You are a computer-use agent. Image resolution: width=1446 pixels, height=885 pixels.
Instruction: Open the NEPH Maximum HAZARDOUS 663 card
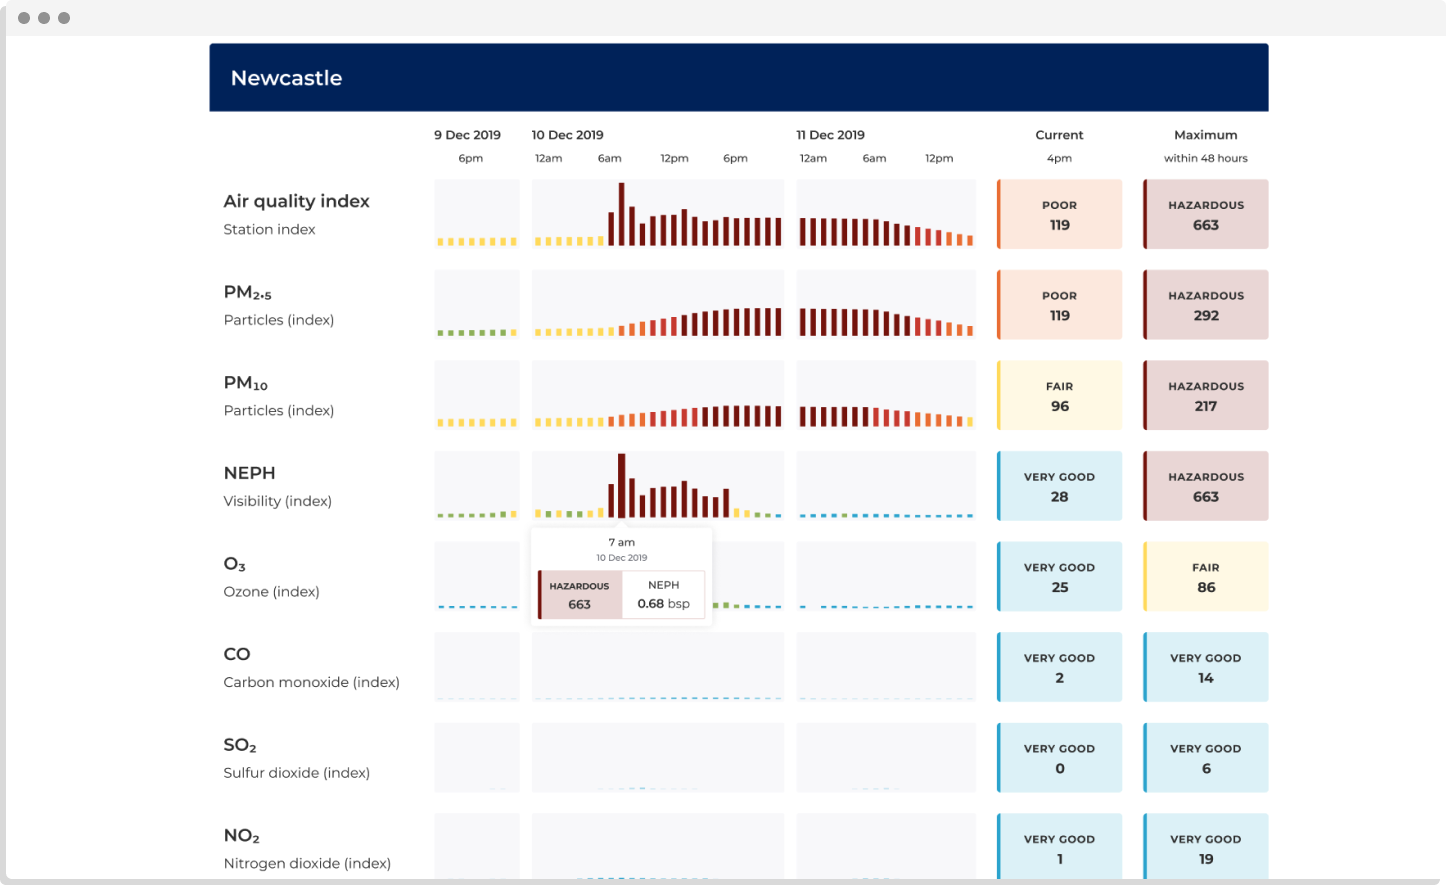[x=1205, y=486]
